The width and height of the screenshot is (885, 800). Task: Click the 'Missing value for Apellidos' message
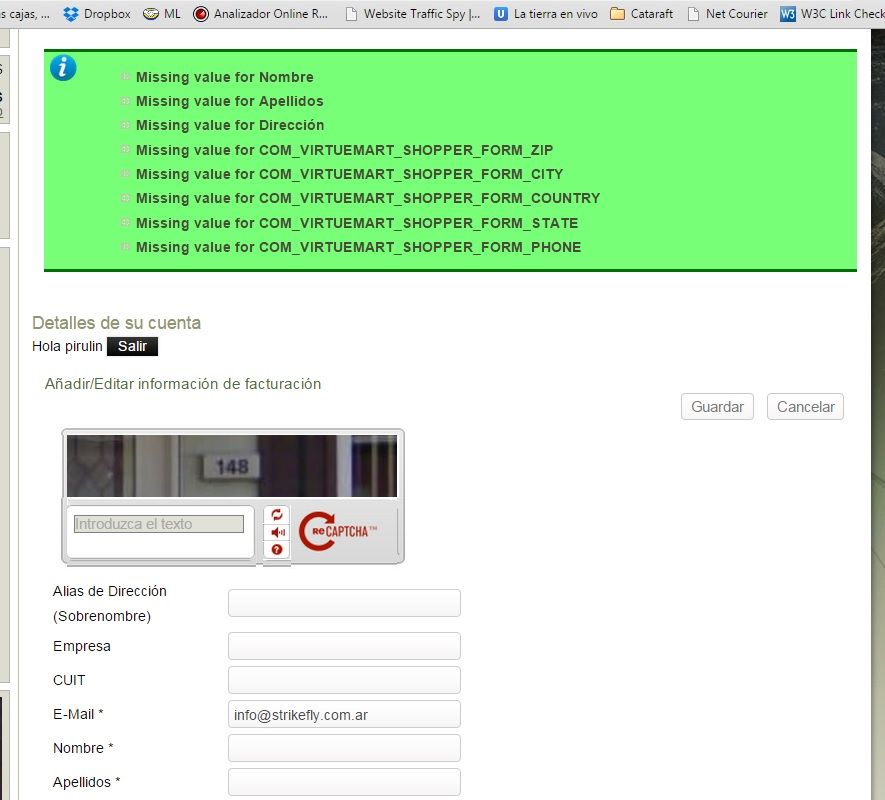230,101
